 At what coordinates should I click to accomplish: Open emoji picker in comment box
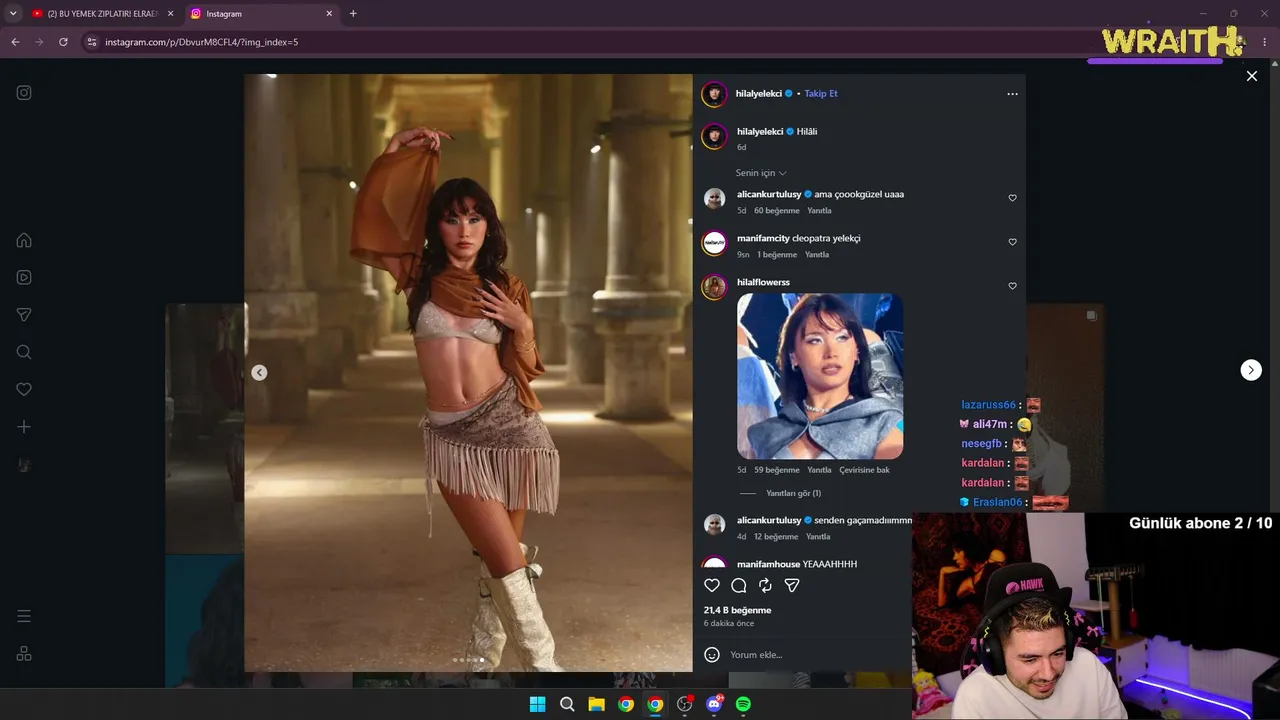(x=712, y=655)
